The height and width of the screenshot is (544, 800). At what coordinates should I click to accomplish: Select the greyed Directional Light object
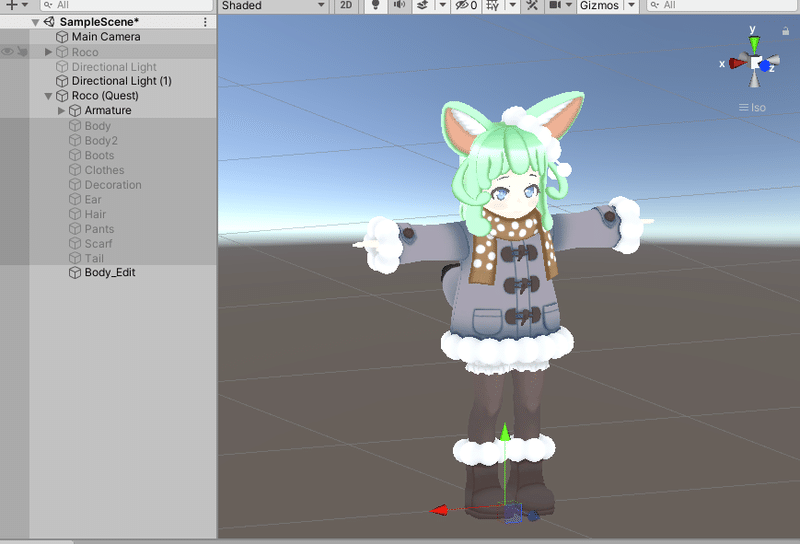point(114,67)
